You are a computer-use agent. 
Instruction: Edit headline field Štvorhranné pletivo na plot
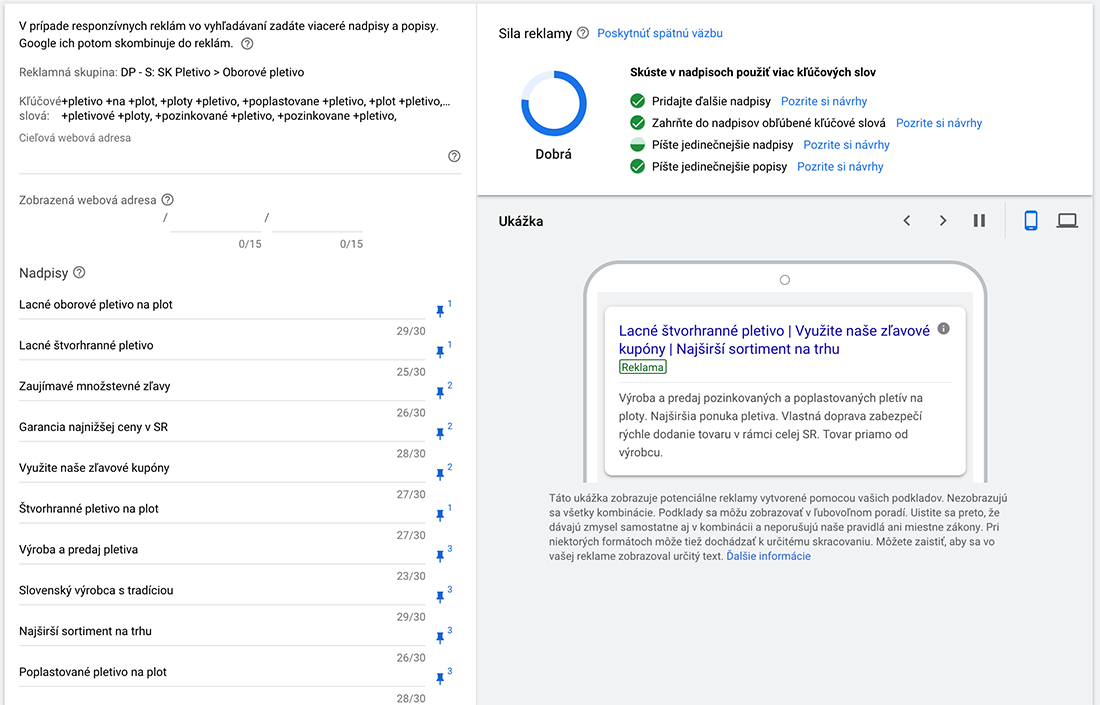point(222,509)
